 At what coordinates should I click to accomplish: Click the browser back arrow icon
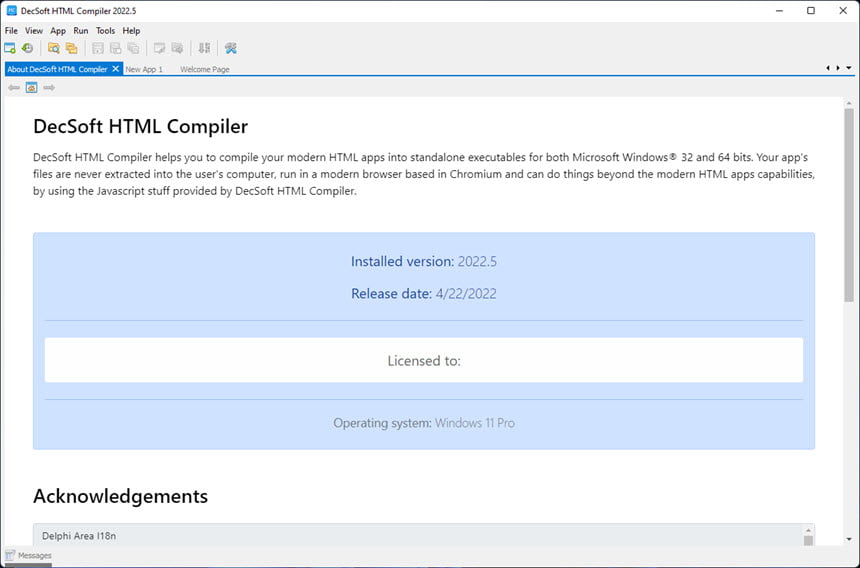coord(14,88)
